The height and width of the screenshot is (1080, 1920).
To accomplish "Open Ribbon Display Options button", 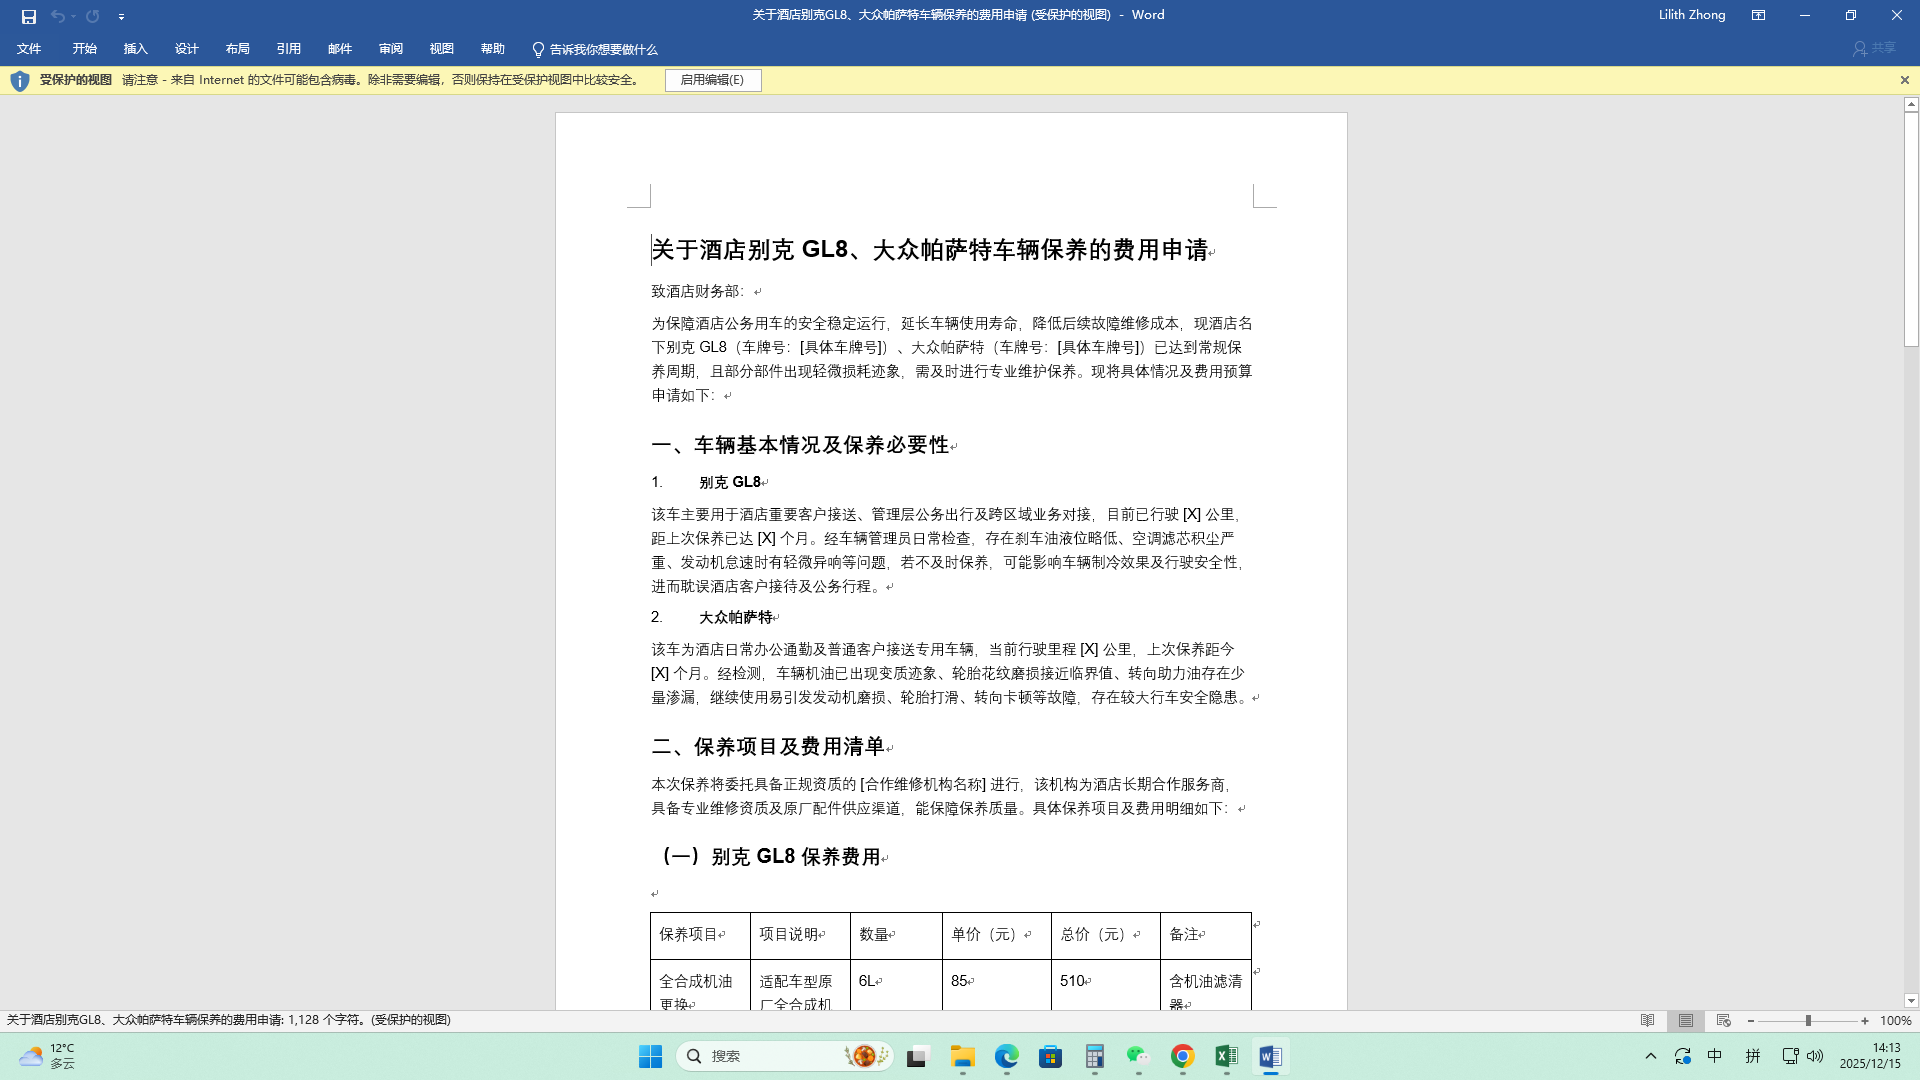I will [1758, 15].
